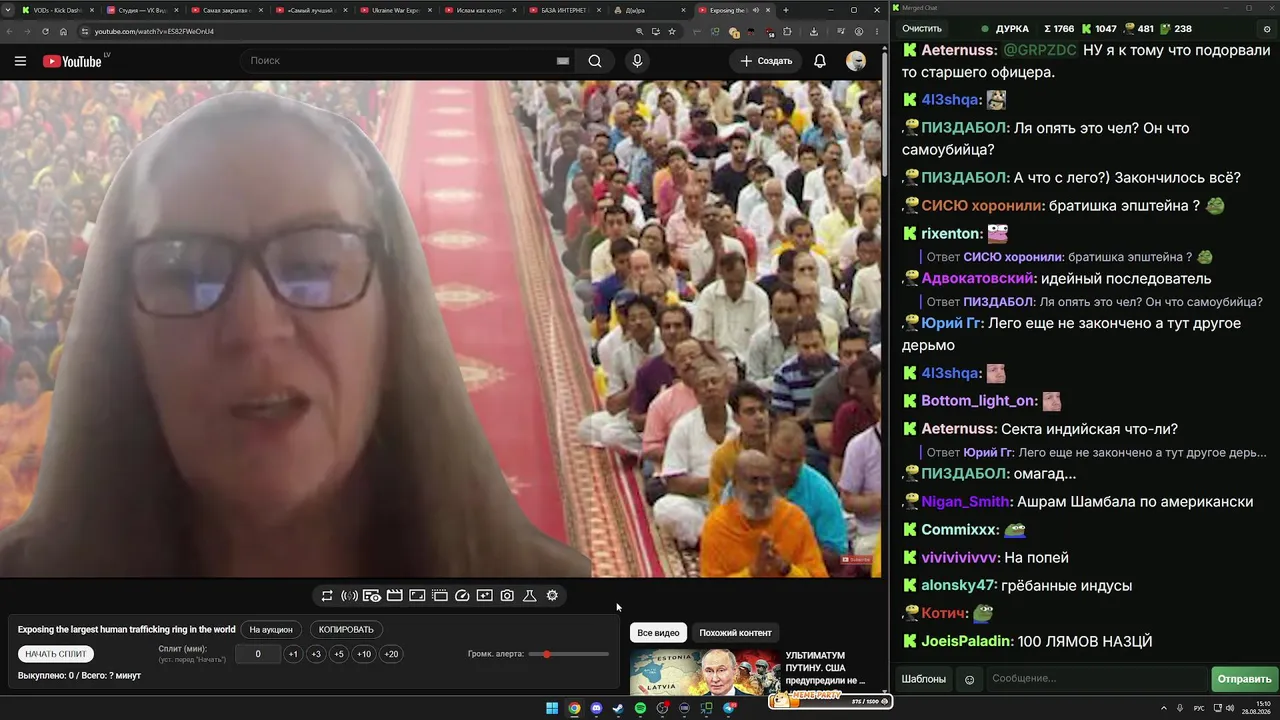Open Spotify from the taskbar

pyautogui.click(x=640, y=709)
